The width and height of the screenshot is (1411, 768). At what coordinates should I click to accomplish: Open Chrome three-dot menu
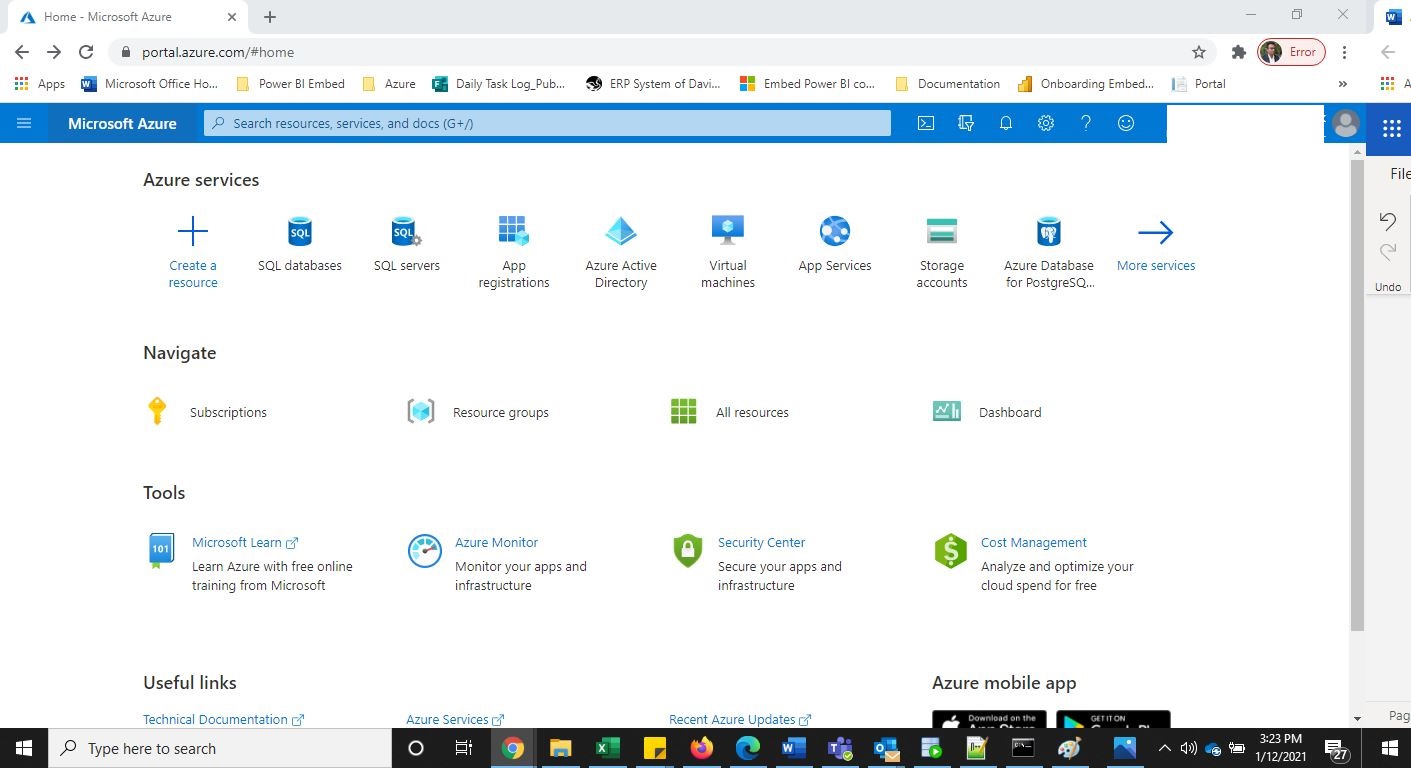click(x=1344, y=52)
